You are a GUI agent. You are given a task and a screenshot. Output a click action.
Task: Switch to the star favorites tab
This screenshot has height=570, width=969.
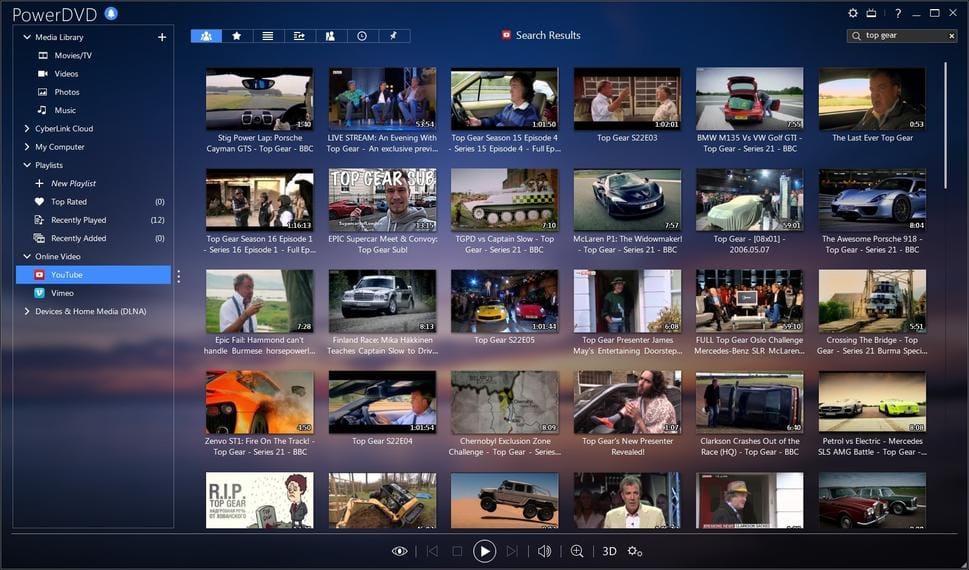click(x=237, y=36)
